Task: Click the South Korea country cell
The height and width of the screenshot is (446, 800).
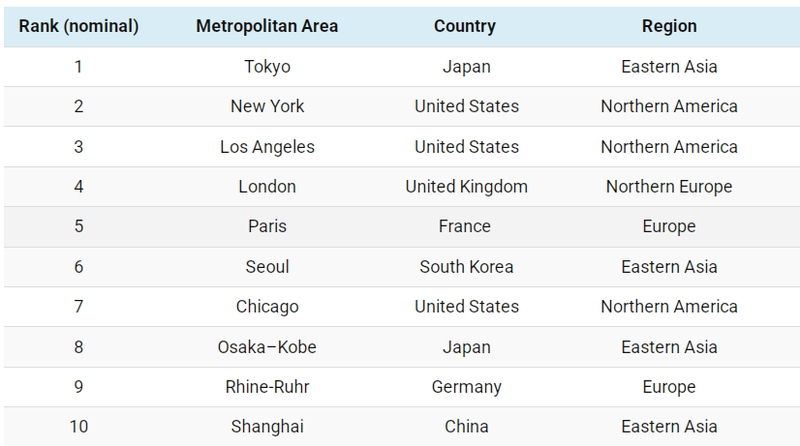Action: click(x=466, y=267)
